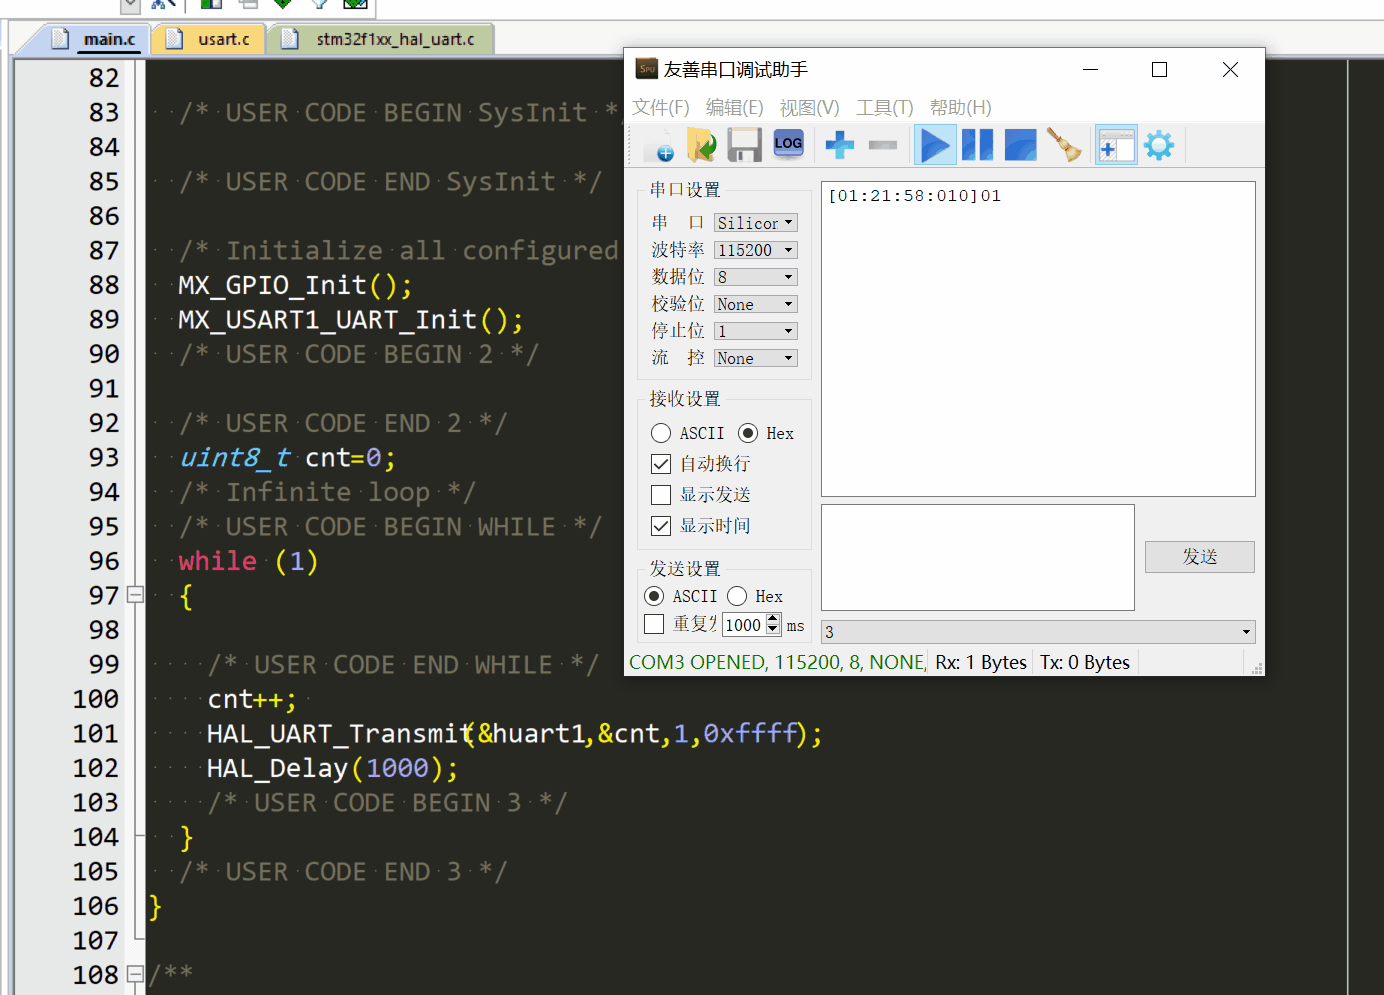This screenshot has width=1384, height=995.
Task: Click uint8_t cnt=0 declaration line
Action: pyautogui.click(x=288, y=458)
